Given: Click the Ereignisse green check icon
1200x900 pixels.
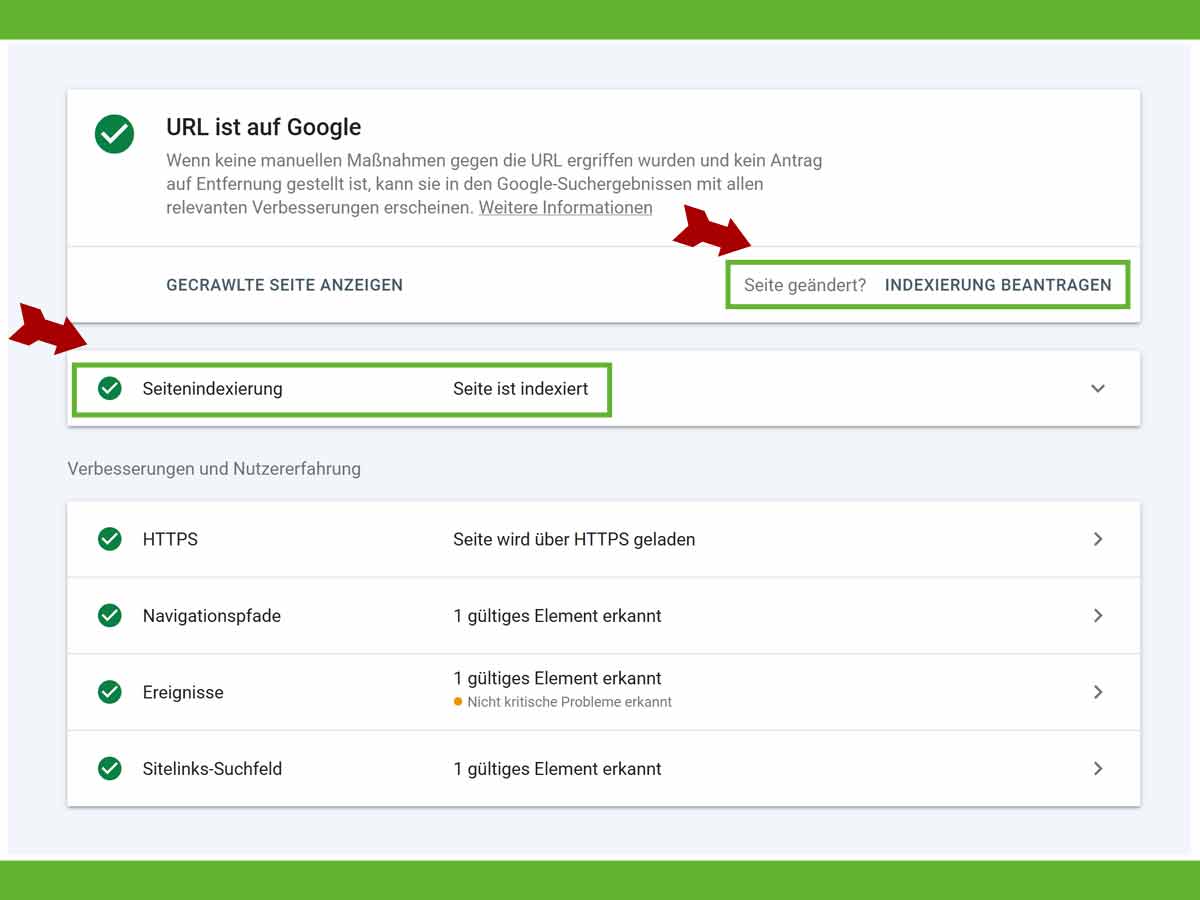Looking at the screenshot, I should 110,692.
